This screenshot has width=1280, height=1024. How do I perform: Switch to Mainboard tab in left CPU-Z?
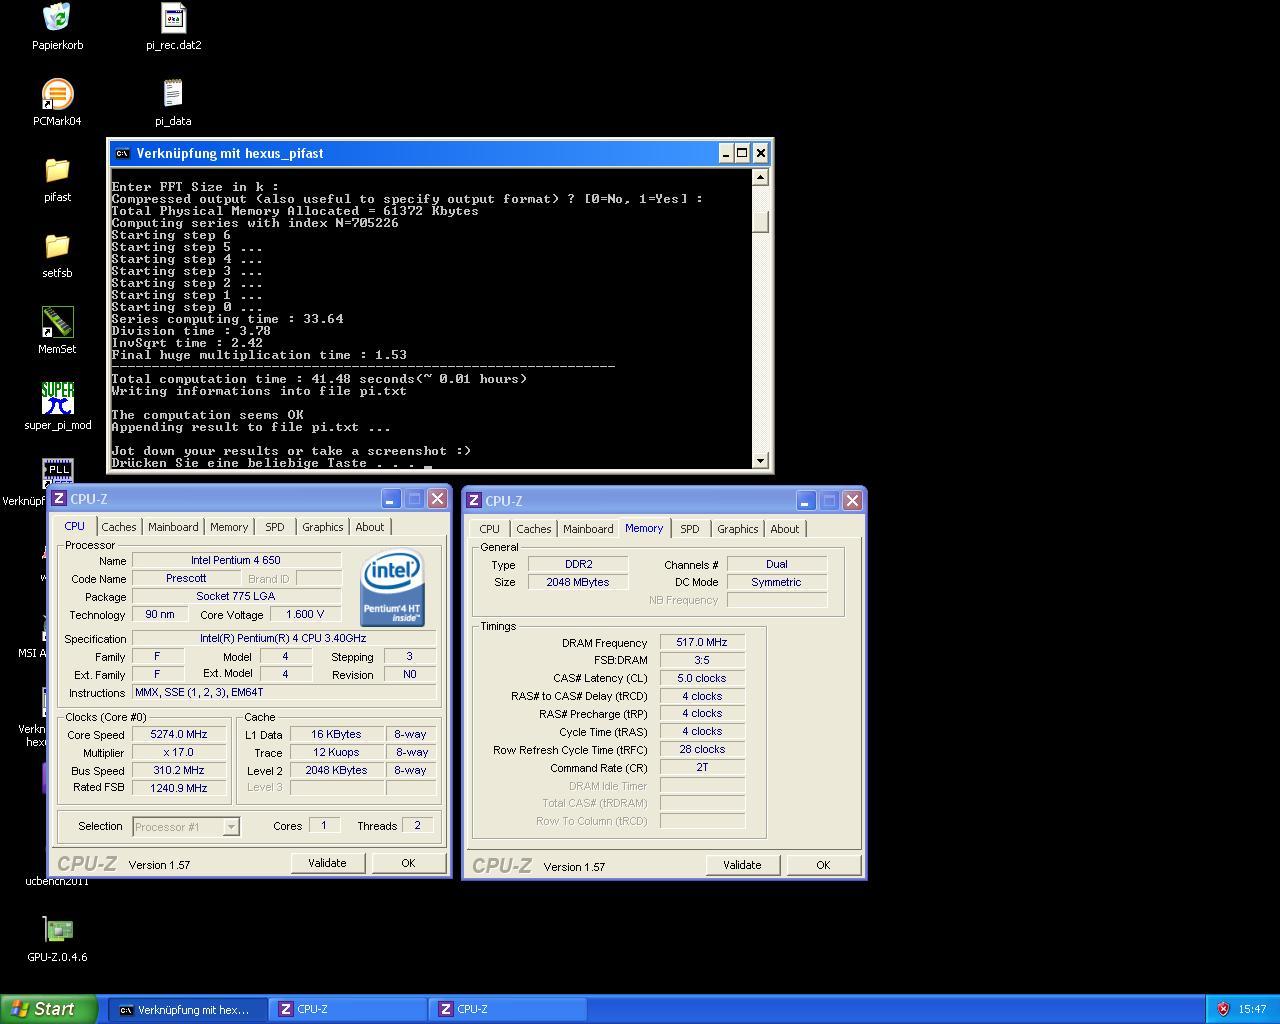173,527
